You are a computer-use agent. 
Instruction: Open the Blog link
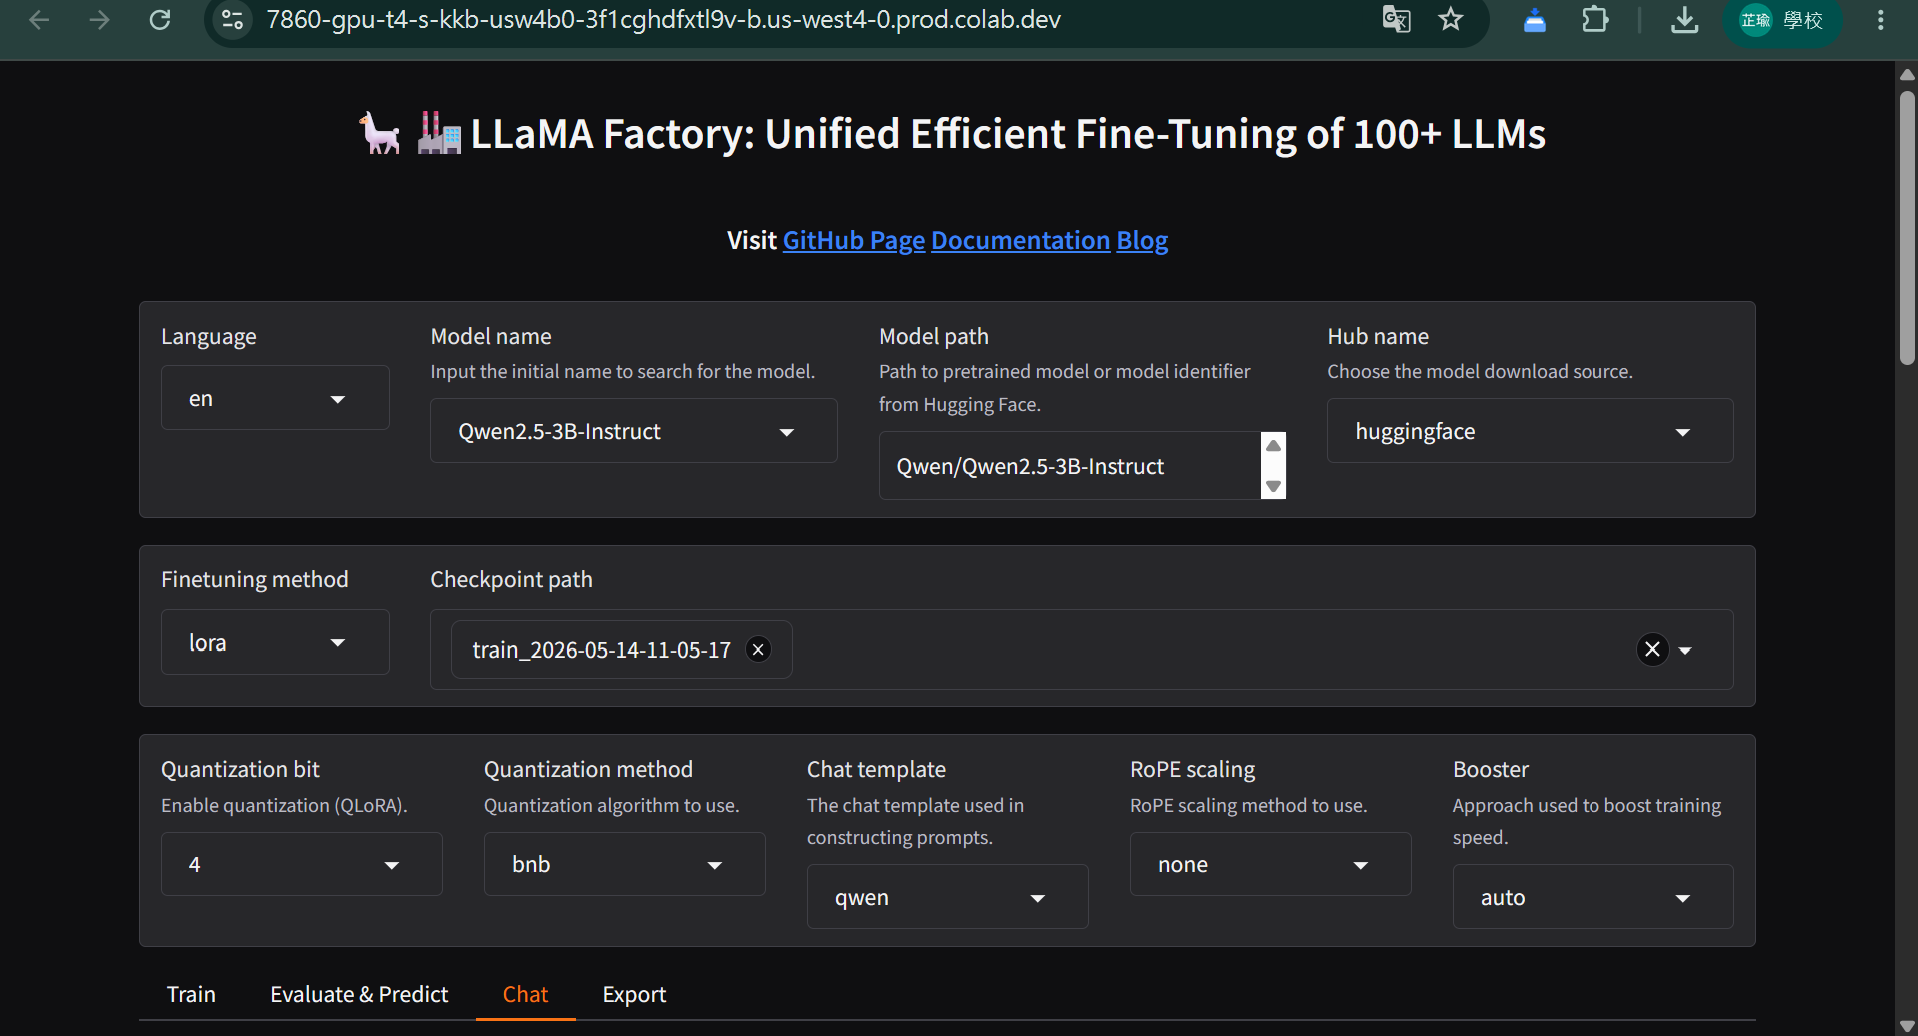click(x=1142, y=241)
